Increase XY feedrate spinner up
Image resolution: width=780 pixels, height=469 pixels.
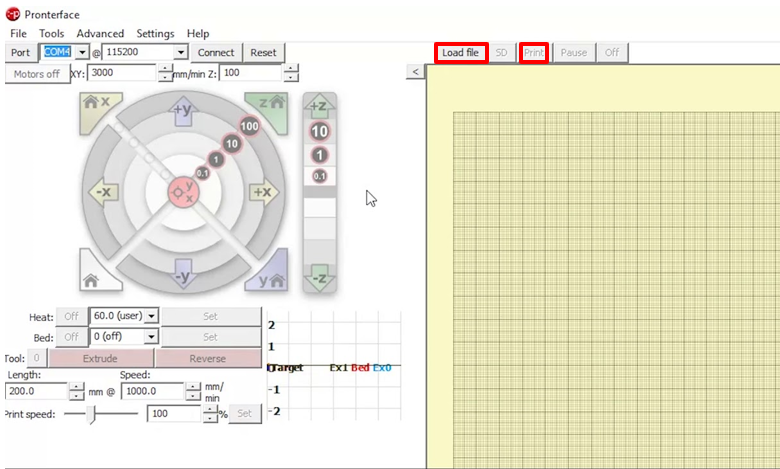click(x=165, y=68)
